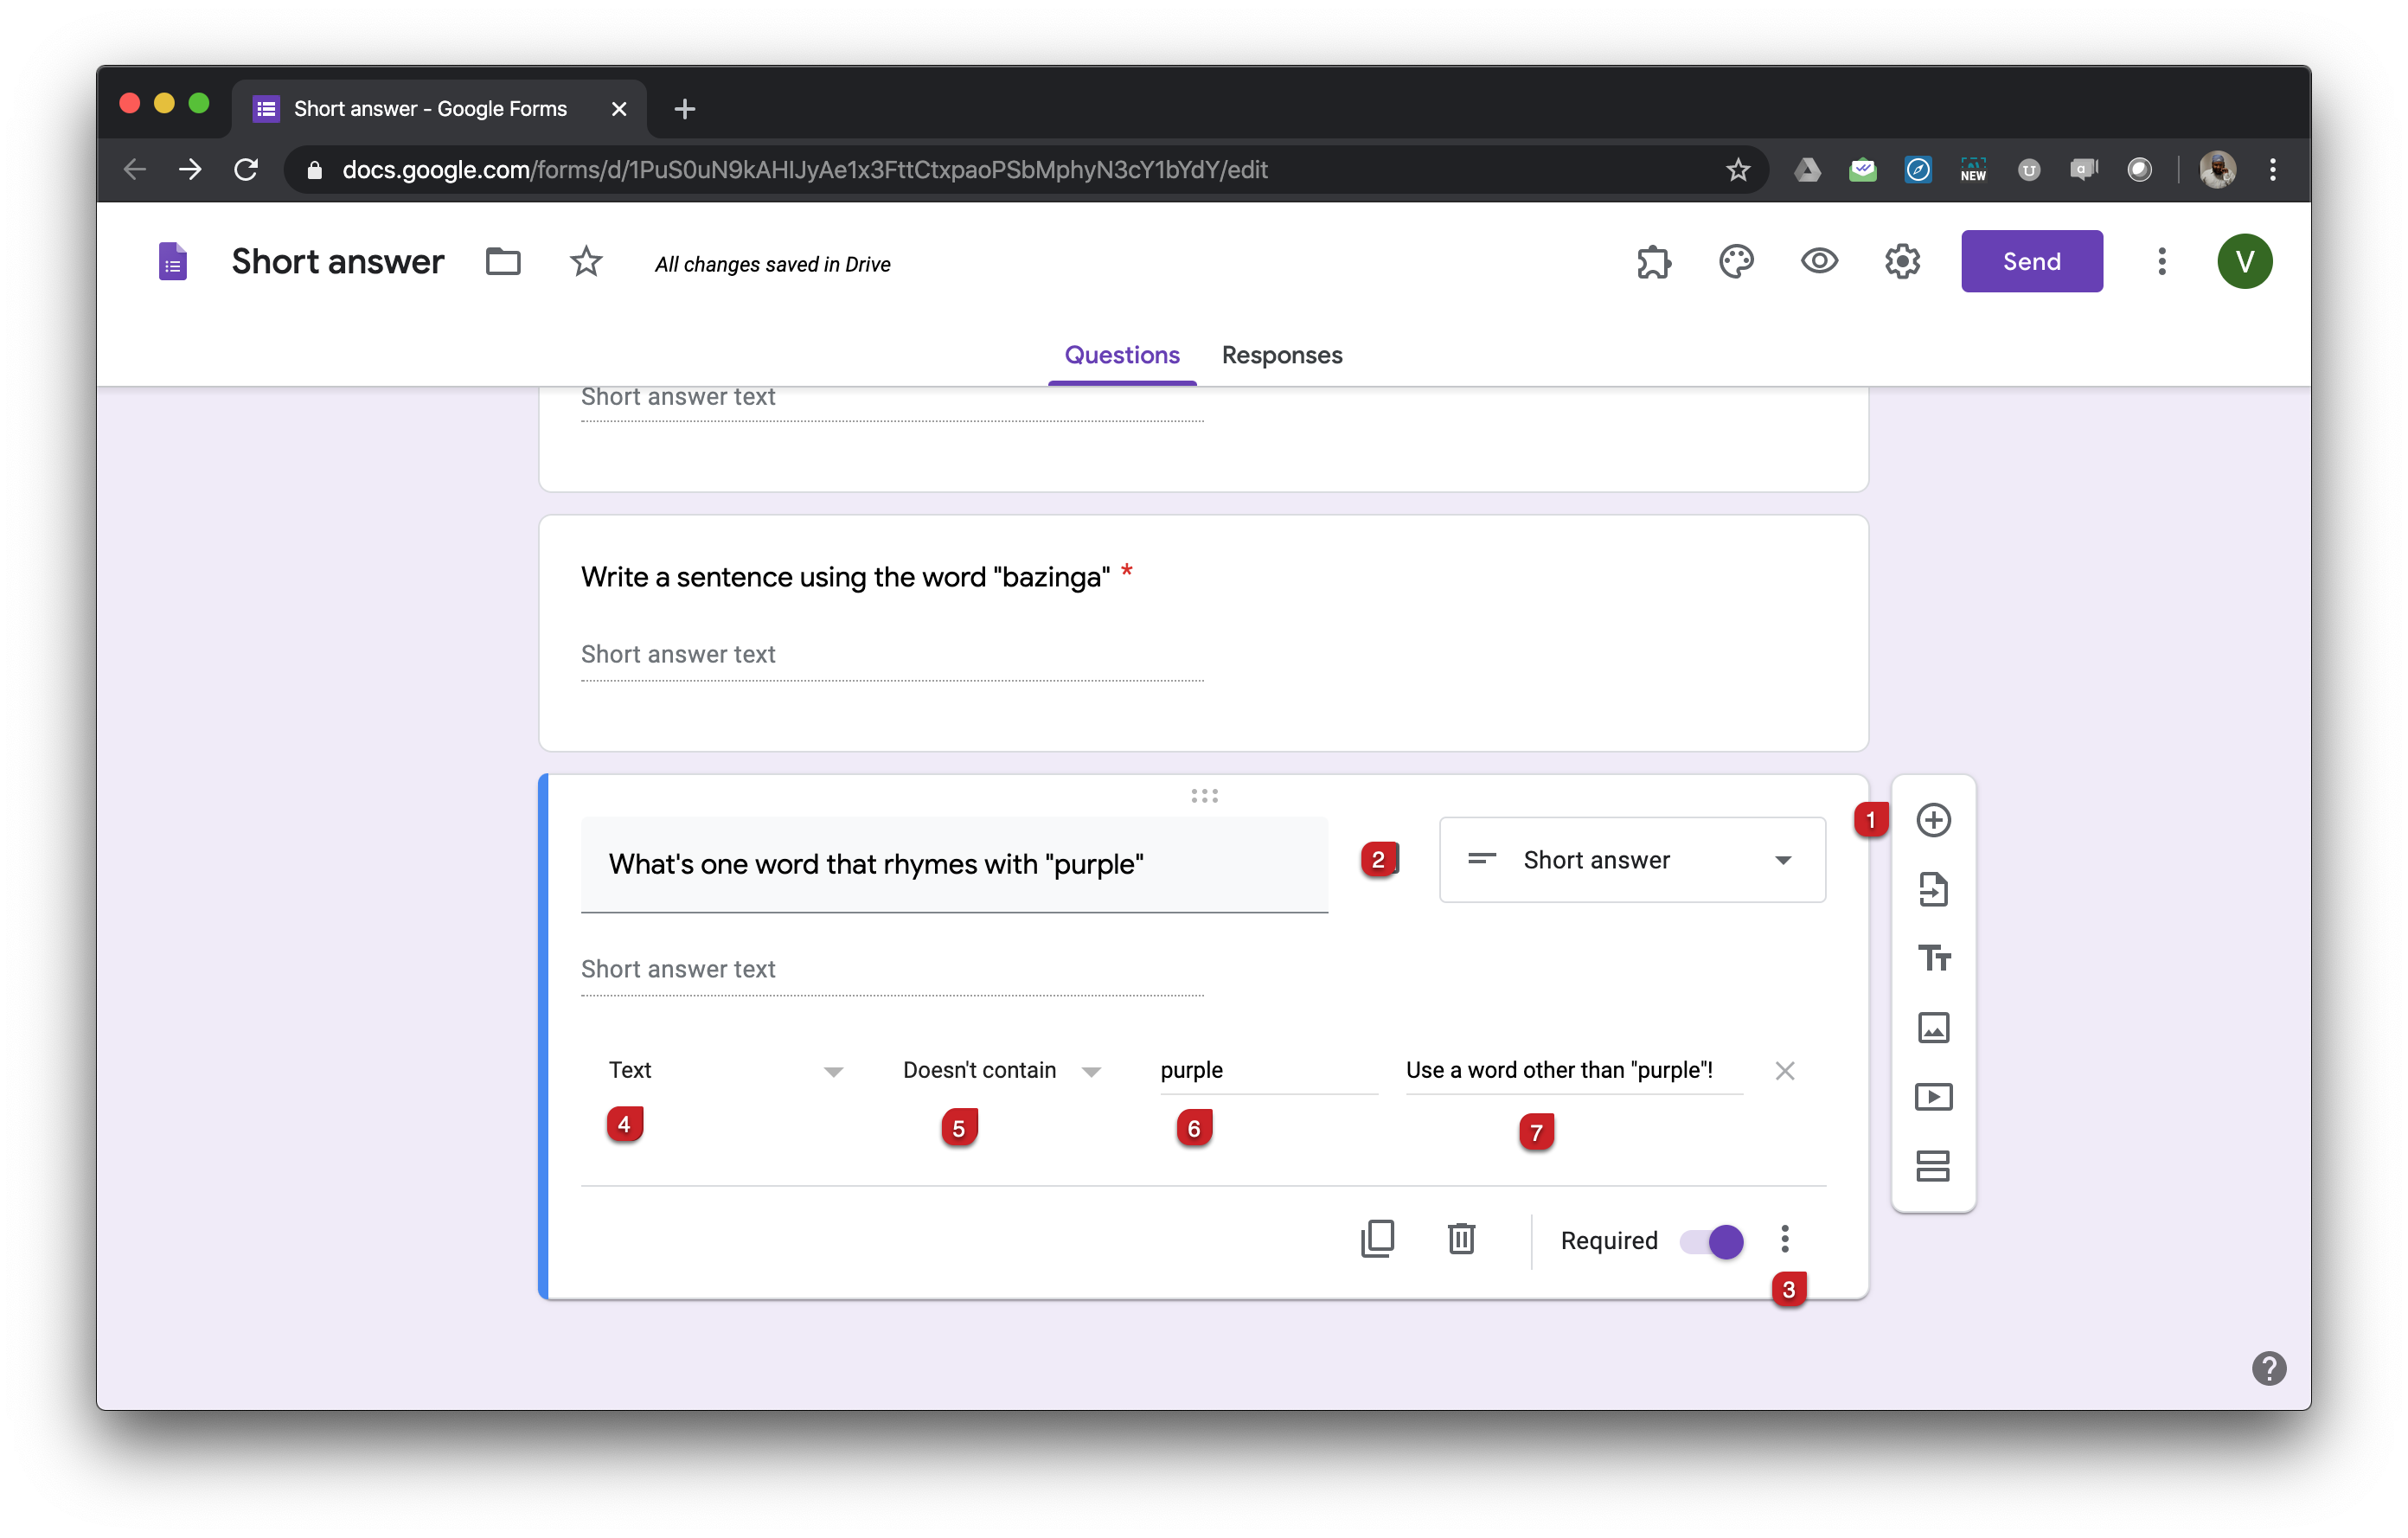The image size is (2408, 1538).
Task: Open form Settings
Action: coord(1902,261)
